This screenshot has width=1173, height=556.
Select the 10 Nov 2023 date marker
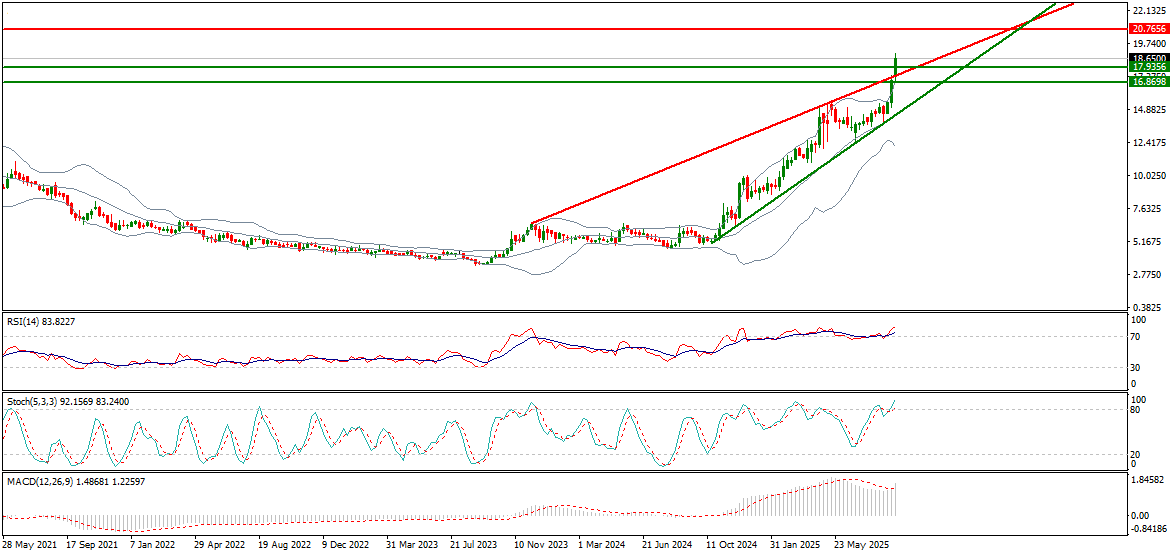(540, 546)
